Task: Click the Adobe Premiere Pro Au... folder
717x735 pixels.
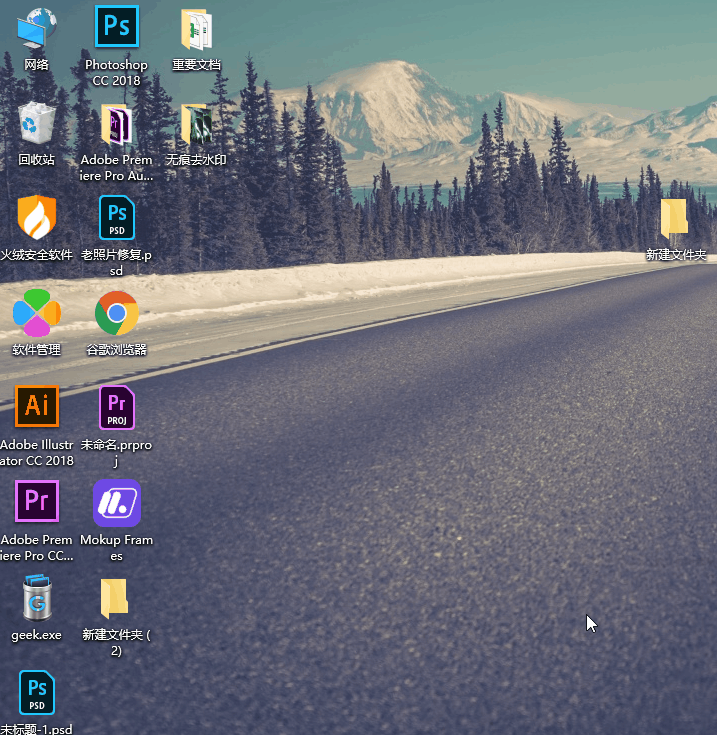Action: [x=117, y=124]
